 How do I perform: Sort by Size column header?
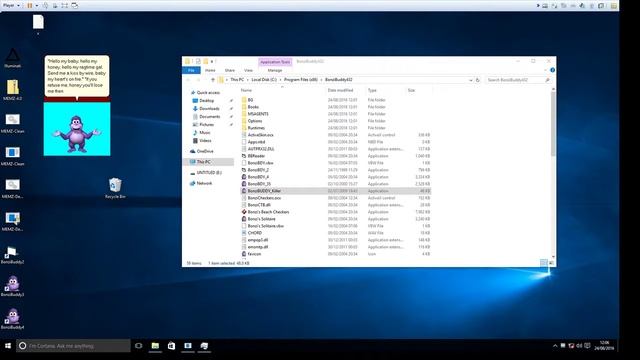point(411,90)
